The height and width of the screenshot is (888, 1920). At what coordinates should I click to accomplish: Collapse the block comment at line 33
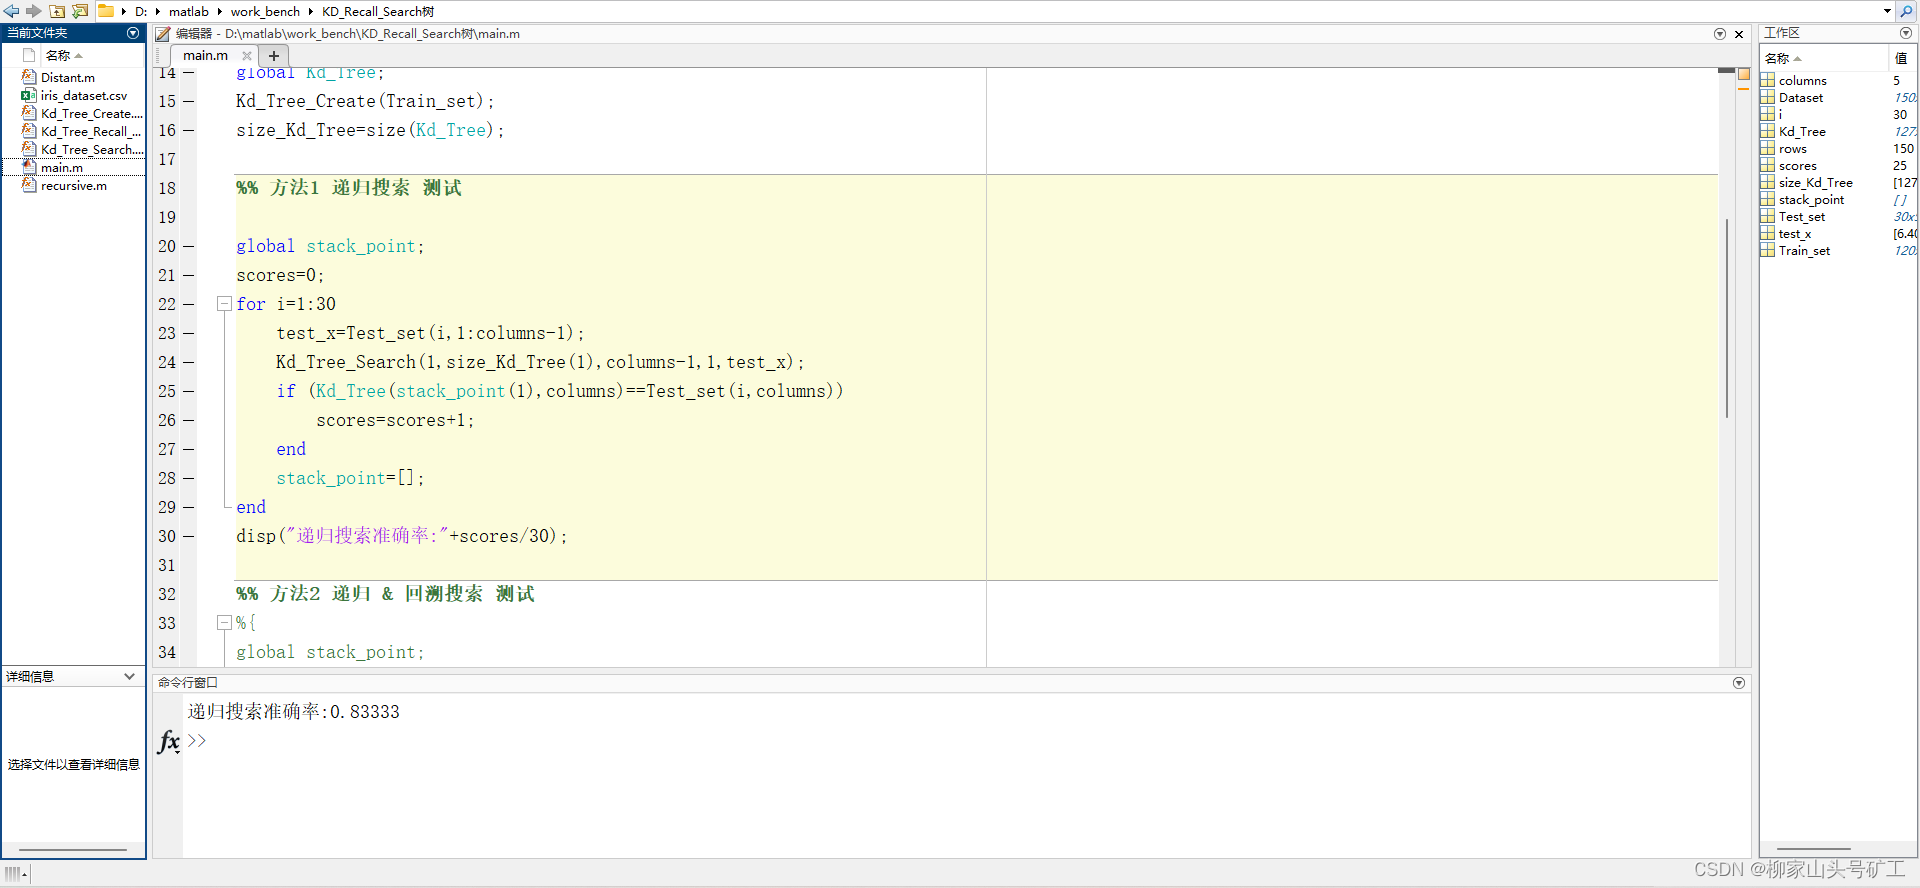(224, 622)
